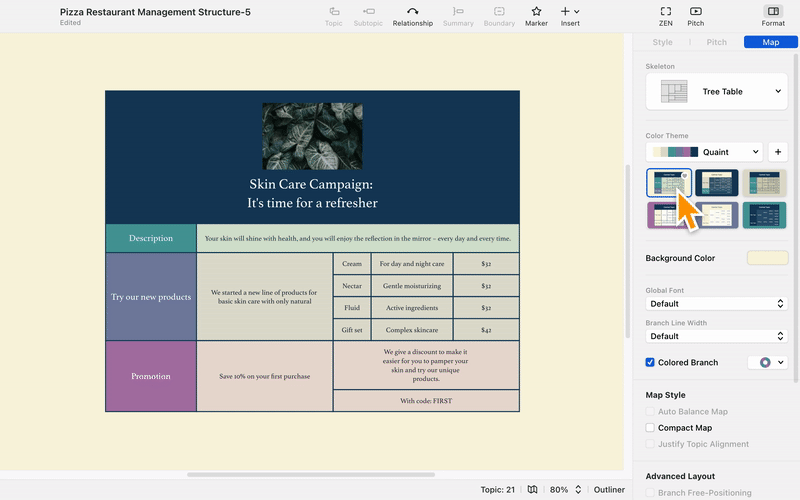The image size is (800, 500).
Task: Select the Promotion topic cell
Action: point(151,376)
